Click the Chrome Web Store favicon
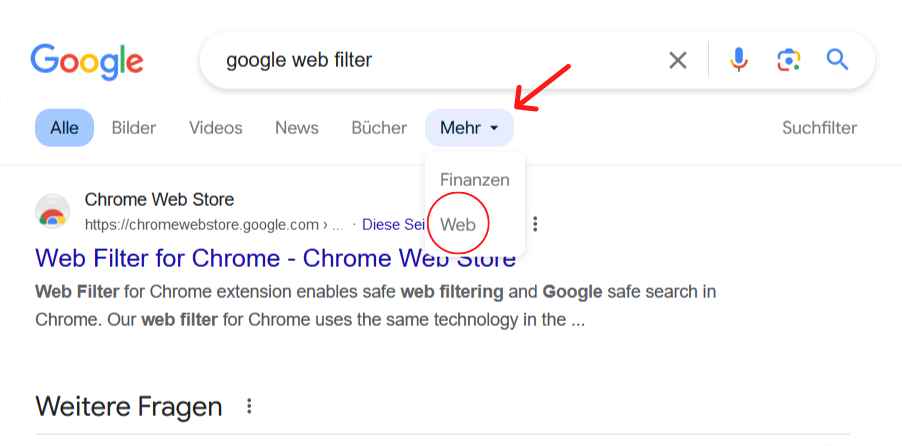Viewport: 902px width, 446px height. point(52,212)
